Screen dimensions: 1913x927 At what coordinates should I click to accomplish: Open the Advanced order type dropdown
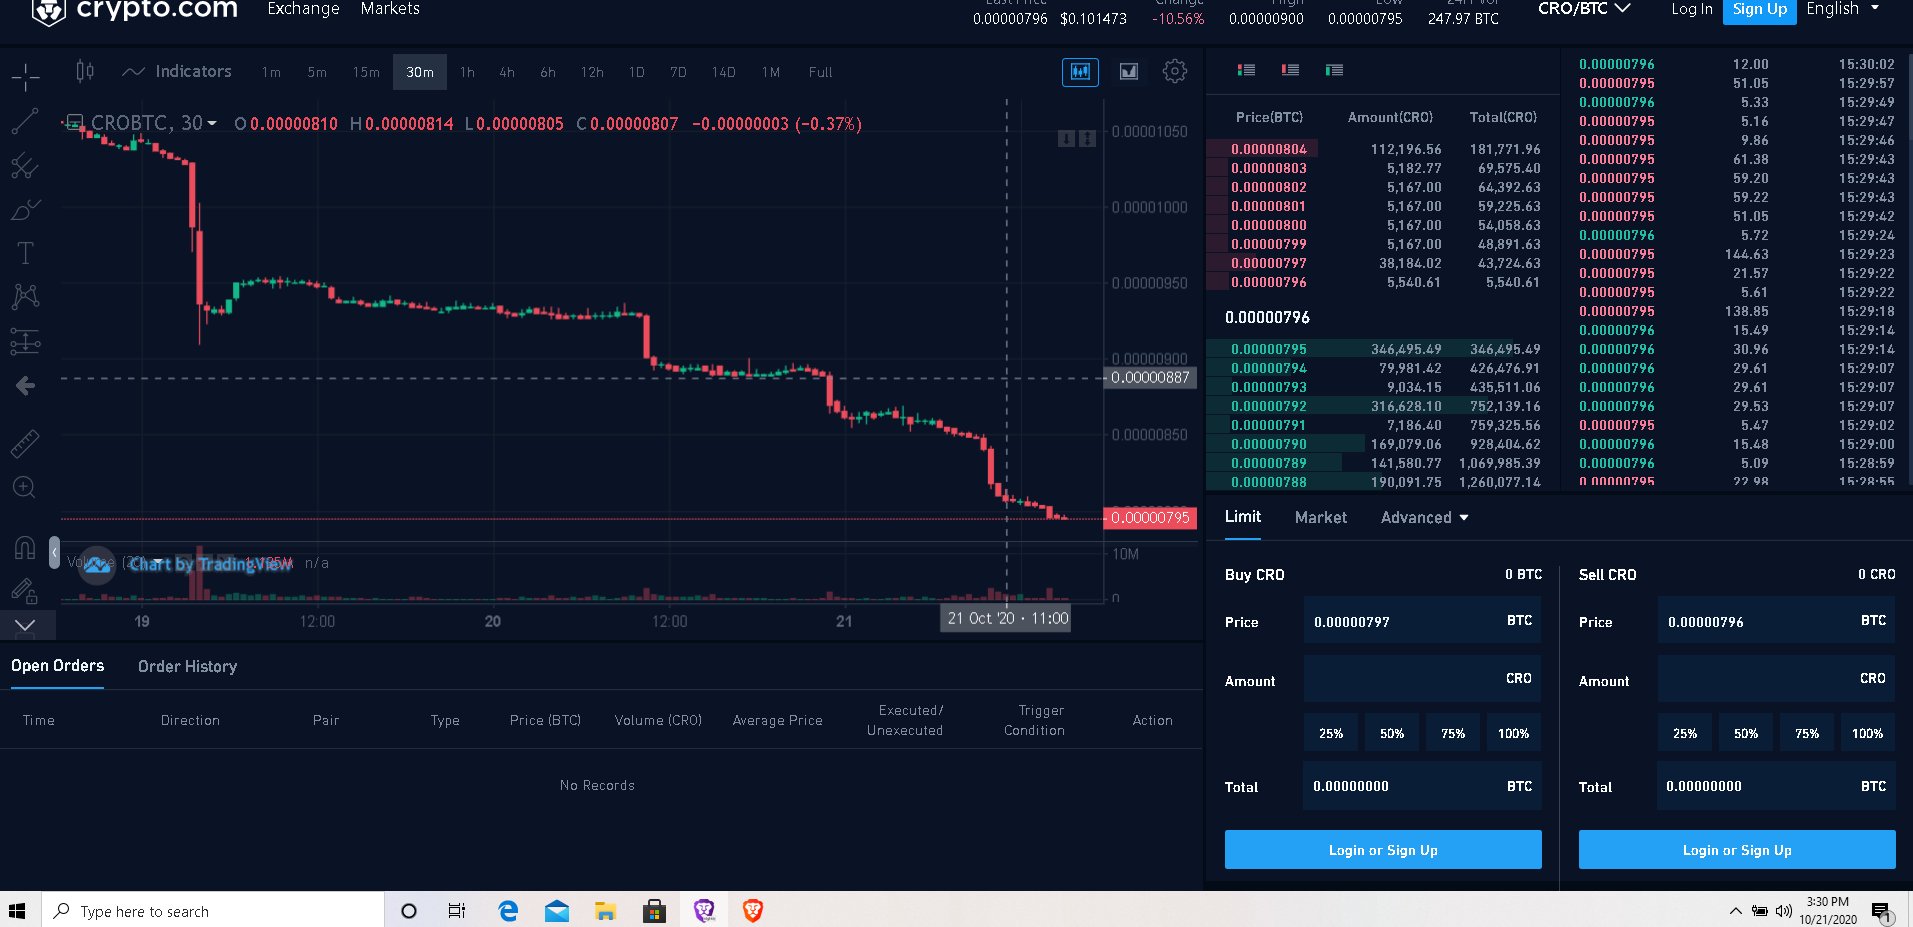pyautogui.click(x=1424, y=517)
